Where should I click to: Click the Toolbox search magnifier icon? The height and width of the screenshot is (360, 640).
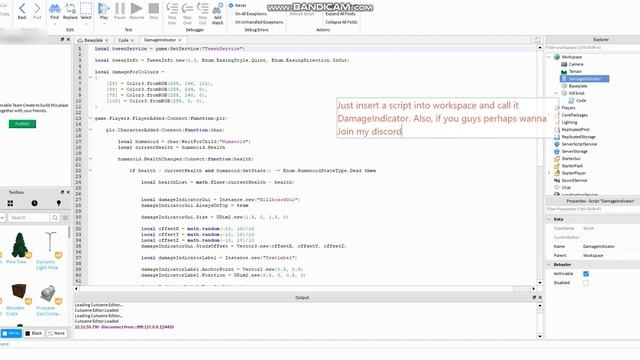[x=55, y=218]
